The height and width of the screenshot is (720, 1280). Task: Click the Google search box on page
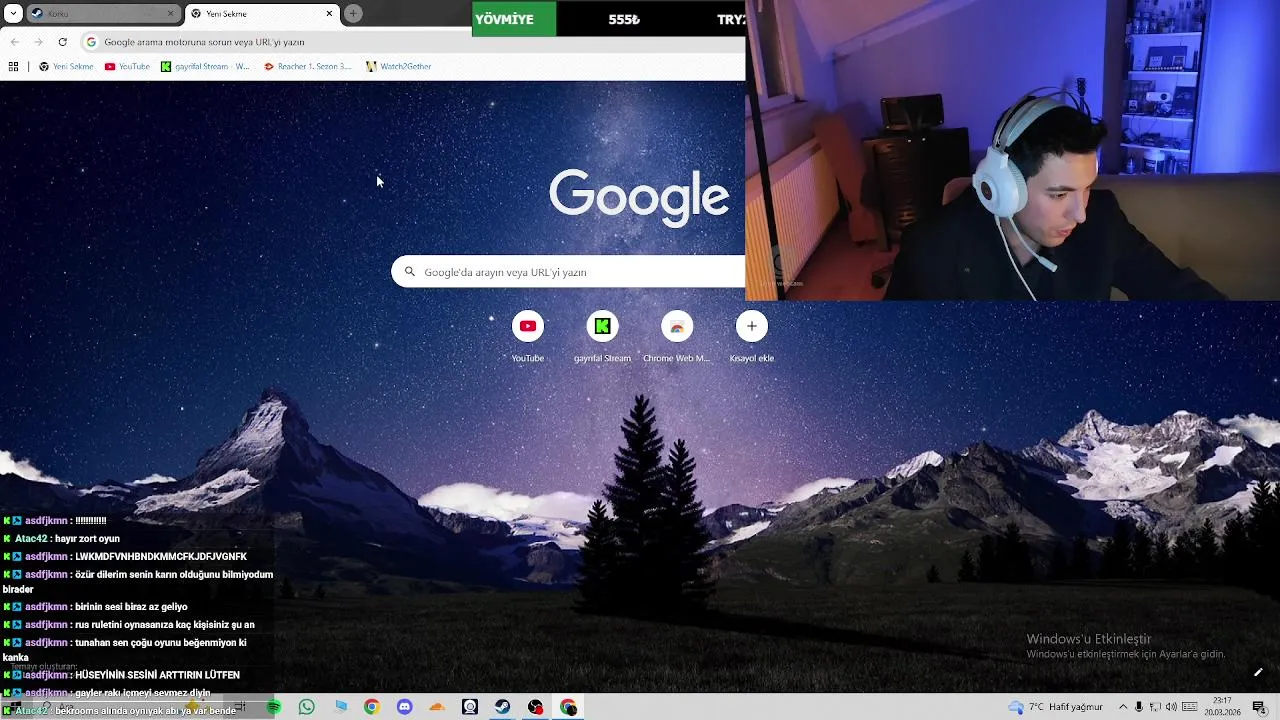click(568, 272)
